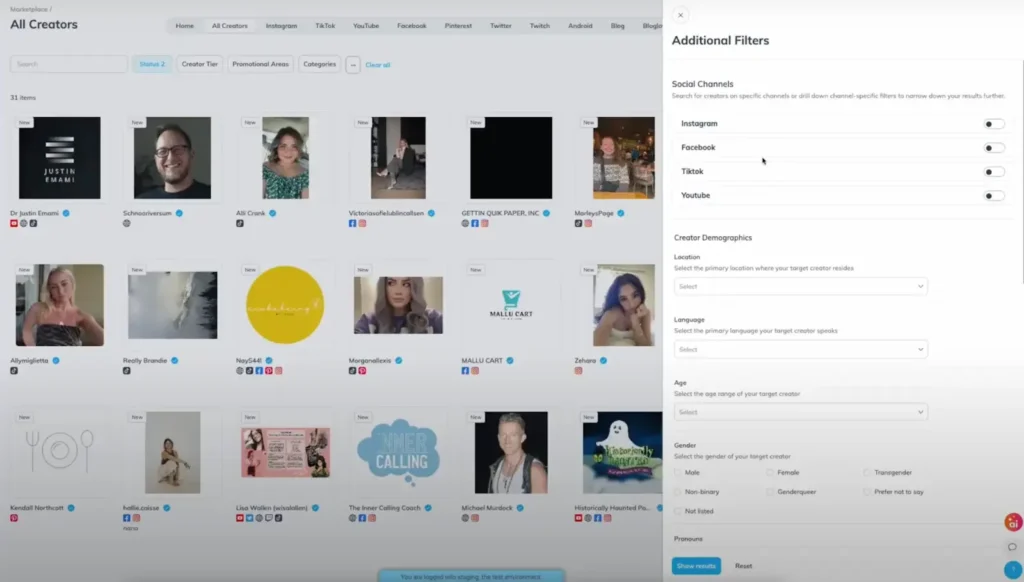The height and width of the screenshot is (582, 1024).
Task: Expand the Language select dropdown
Action: [x=800, y=350]
